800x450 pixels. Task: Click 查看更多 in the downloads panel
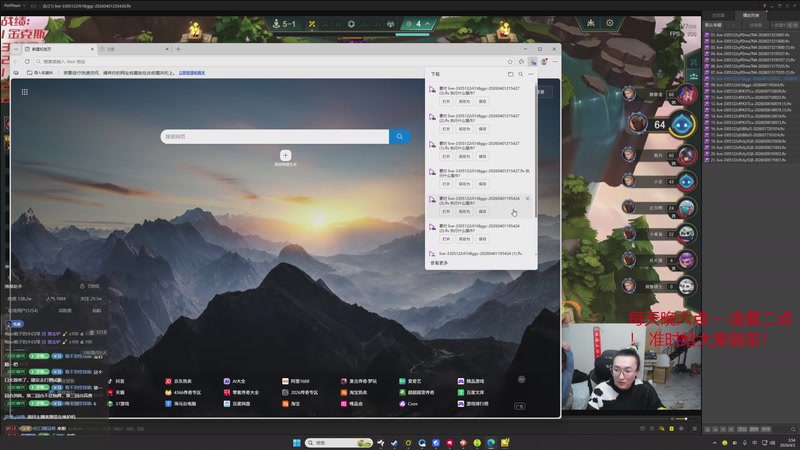tap(439, 263)
